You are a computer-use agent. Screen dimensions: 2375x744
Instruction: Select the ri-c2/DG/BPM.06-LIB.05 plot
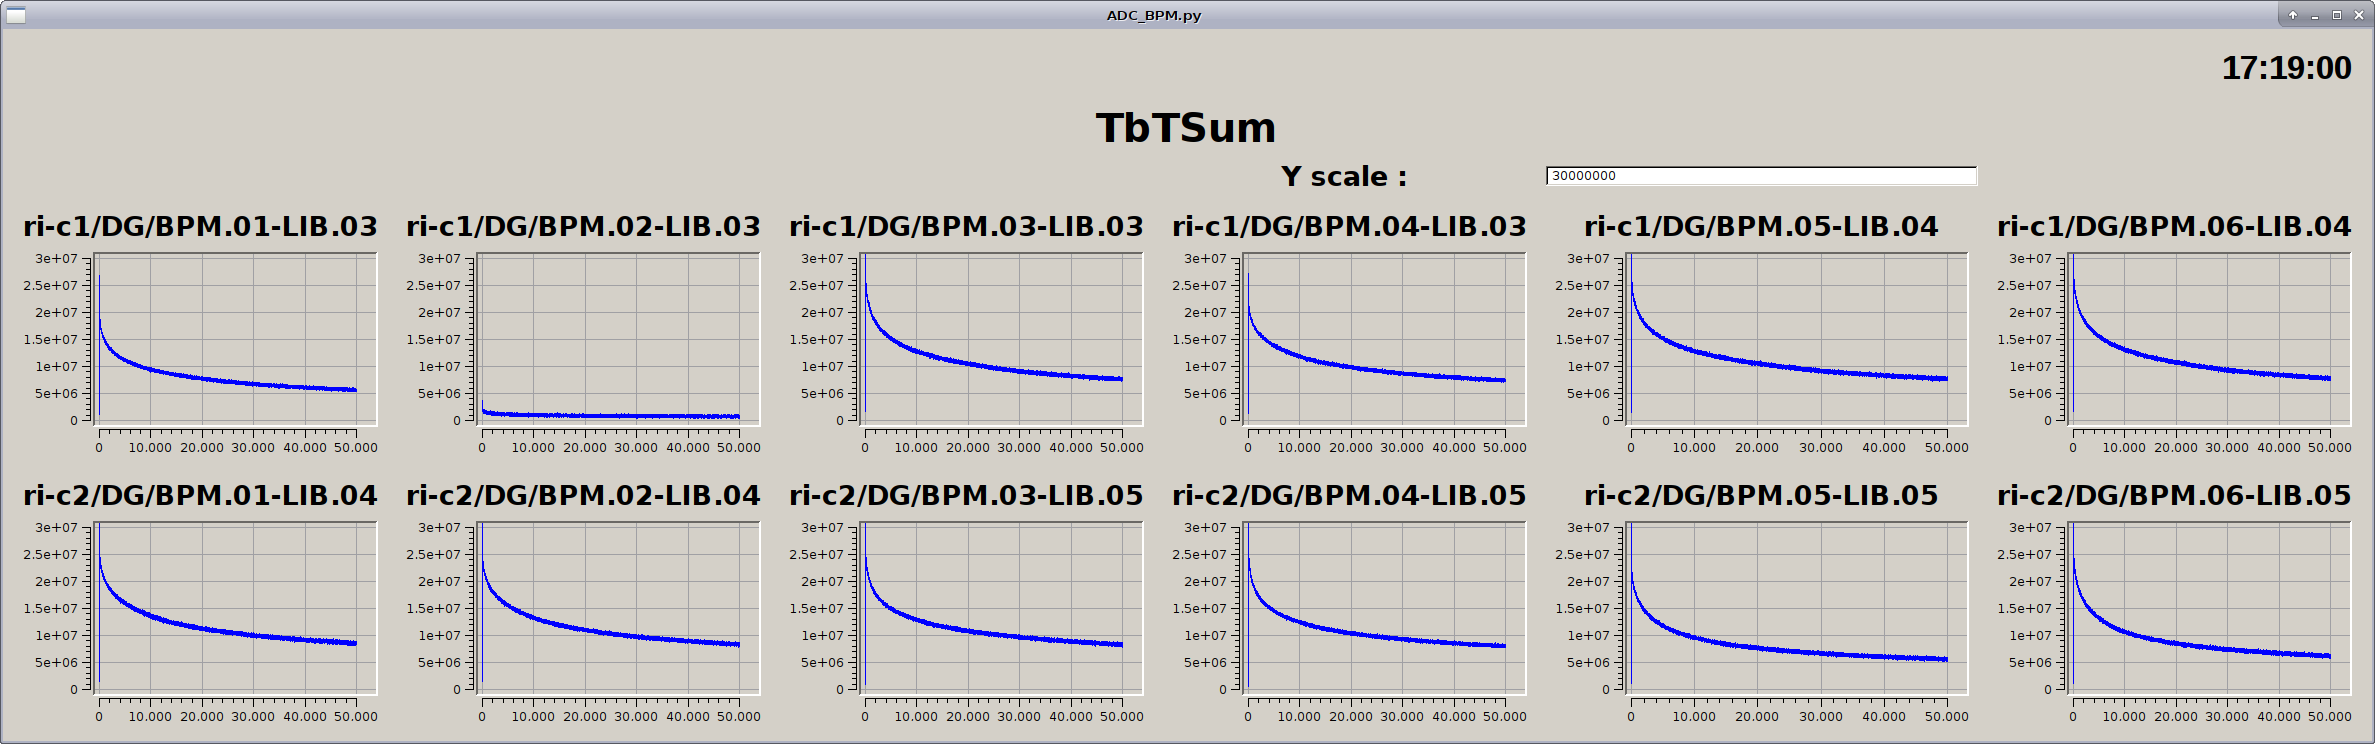tap(2209, 607)
